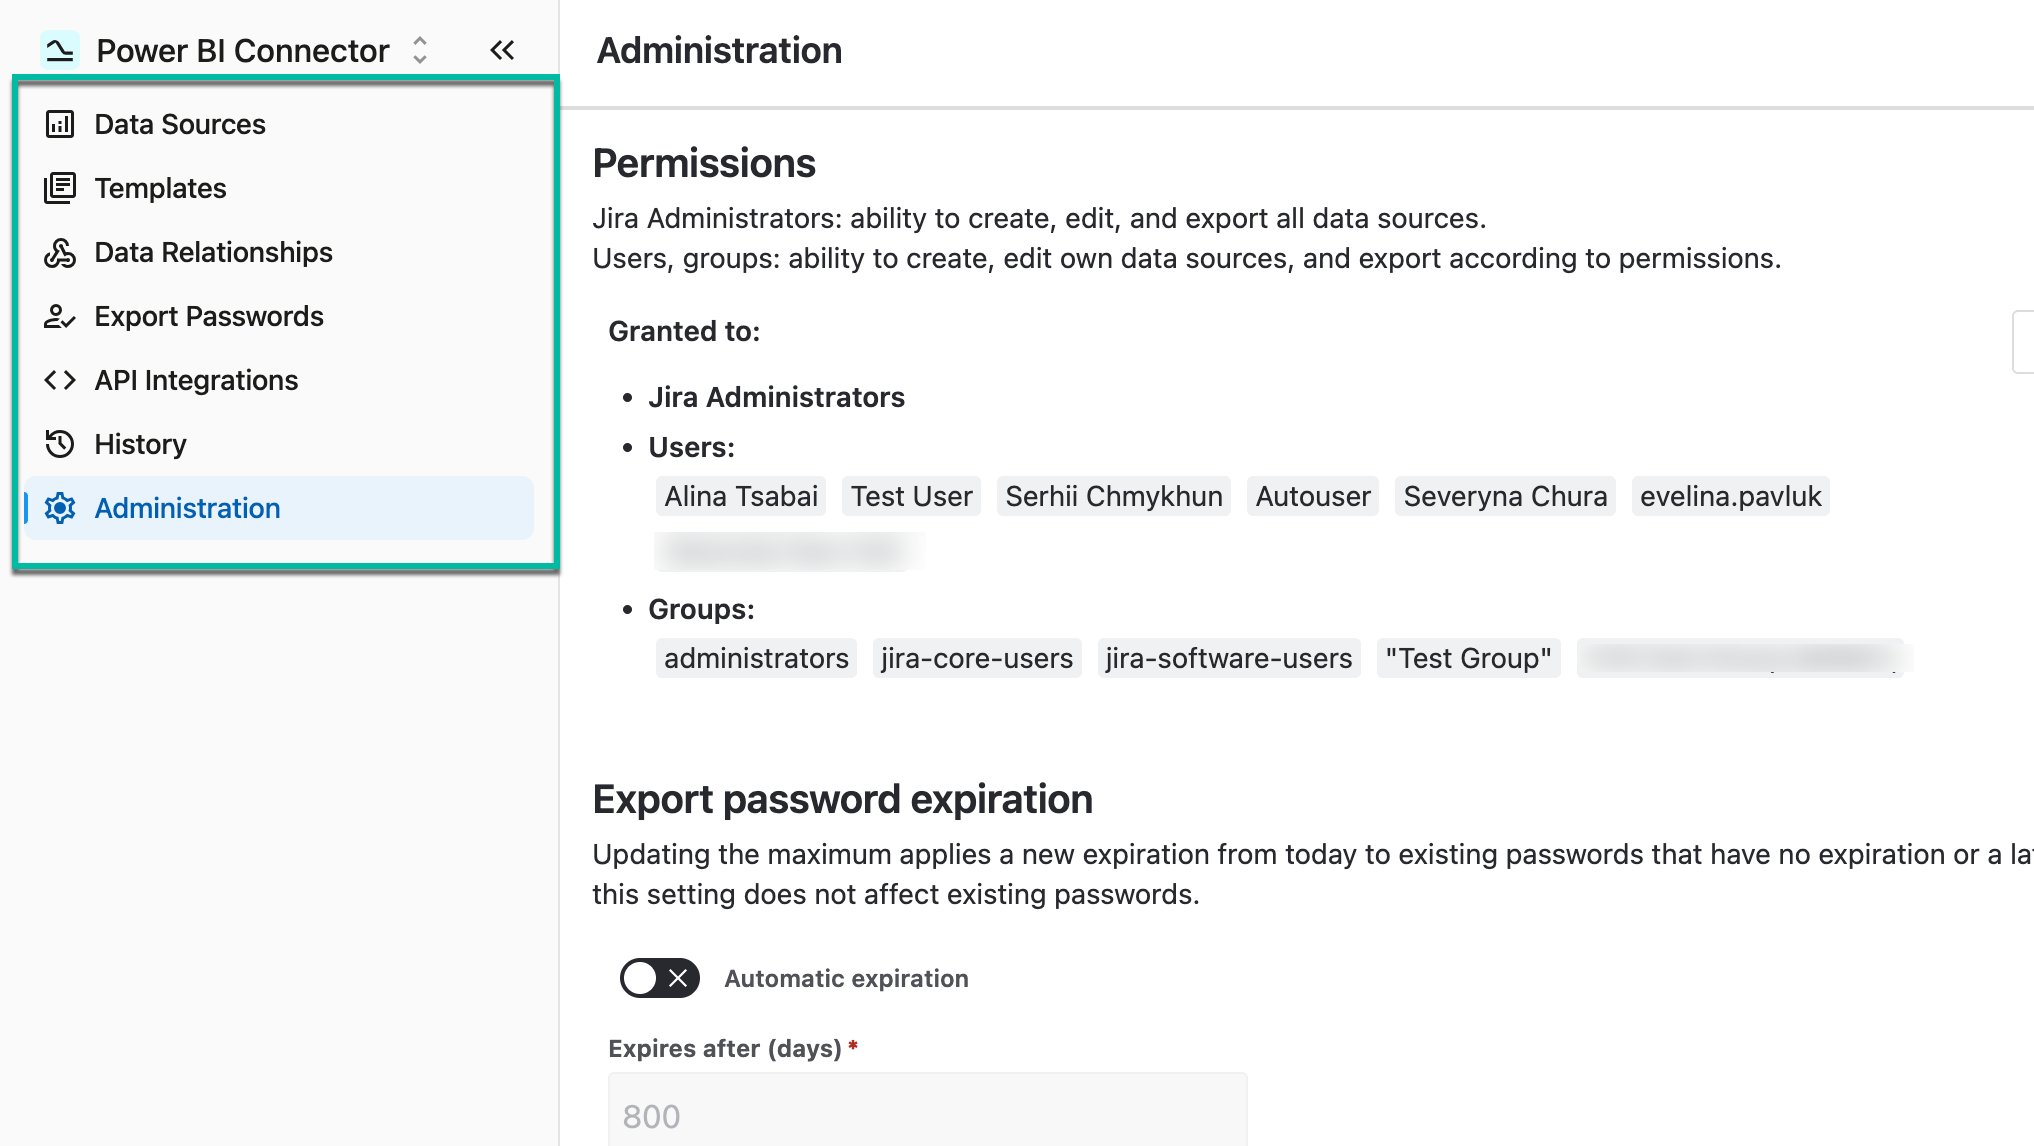This screenshot has width=2034, height=1146.
Task: Click the Administration page title
Action: point(719,50)
